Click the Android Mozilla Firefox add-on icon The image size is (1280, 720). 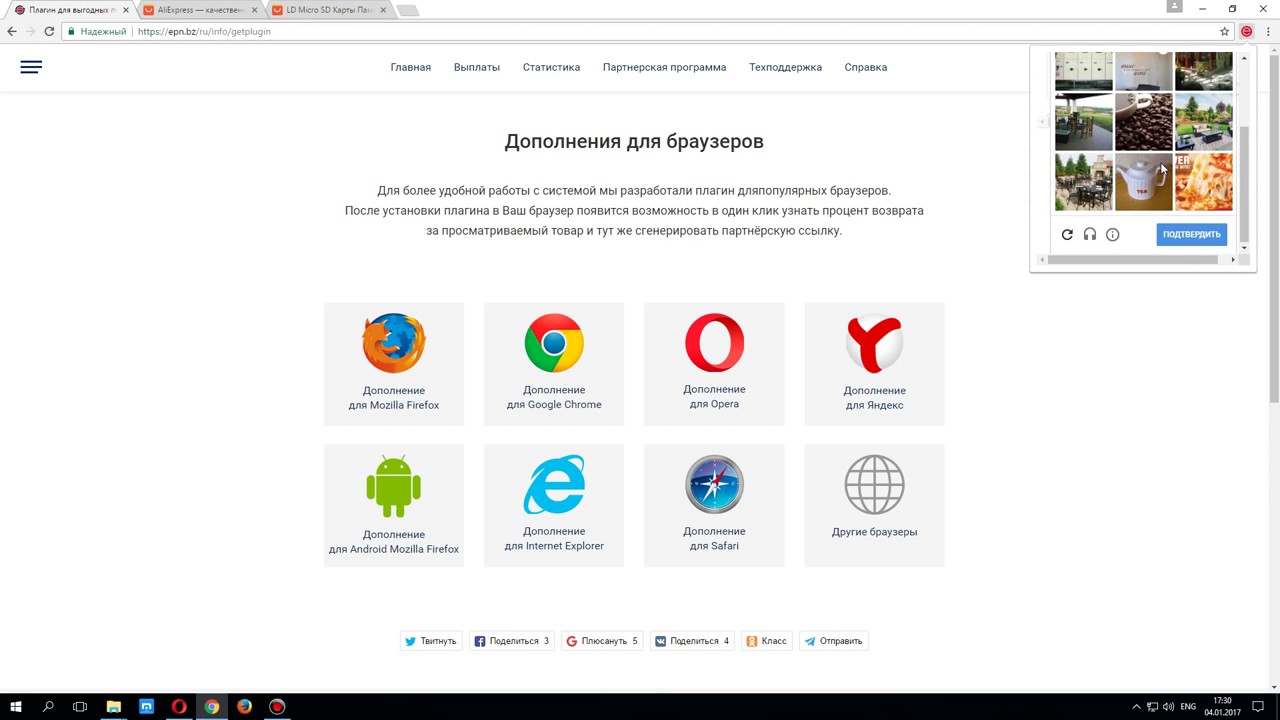point(394,487)
